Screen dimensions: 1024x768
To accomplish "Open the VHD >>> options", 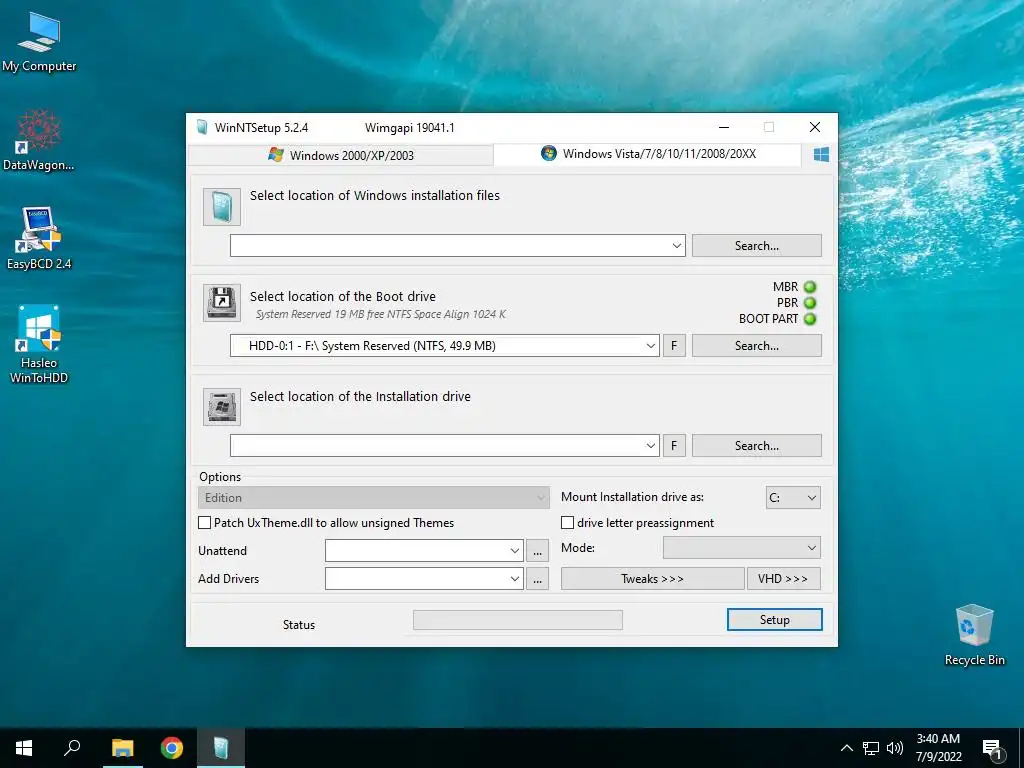I will [x=784, y=579].
